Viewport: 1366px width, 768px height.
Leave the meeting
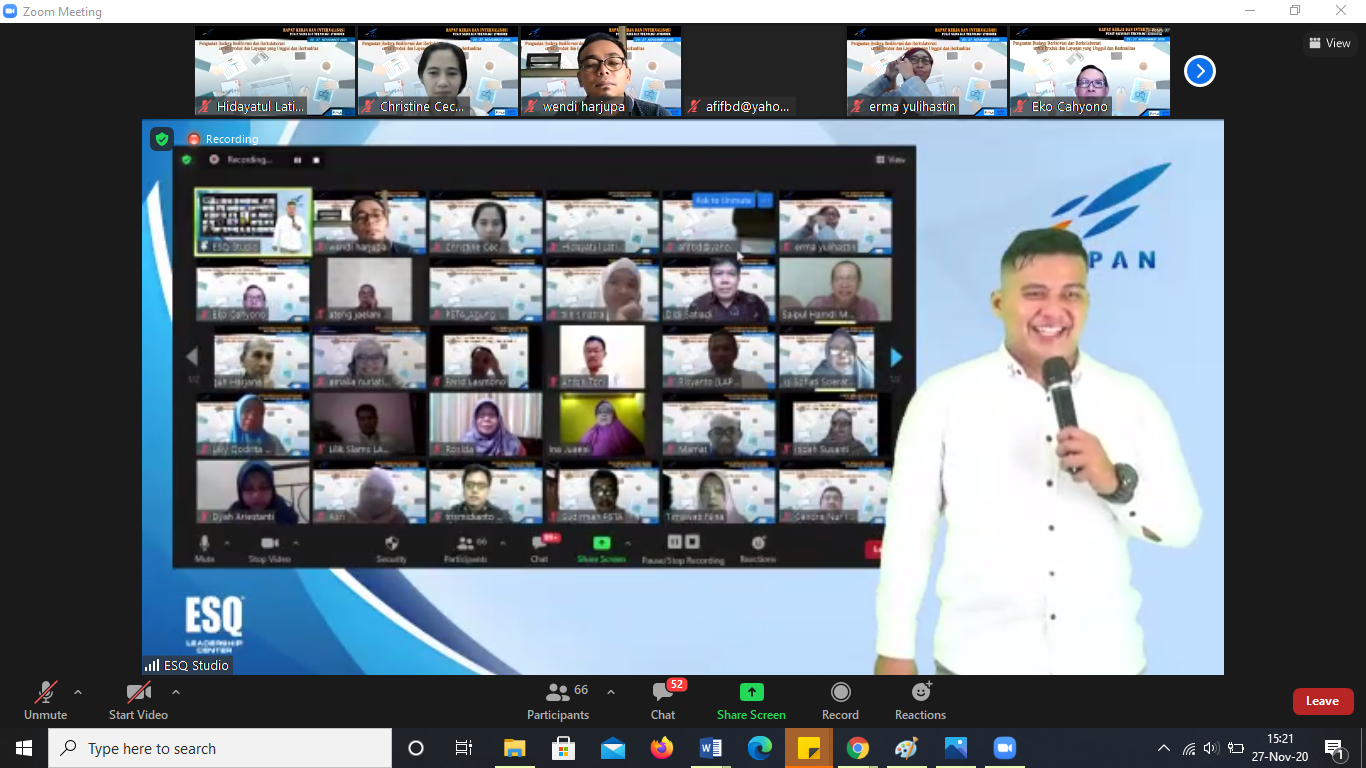tap(1322, 701)
